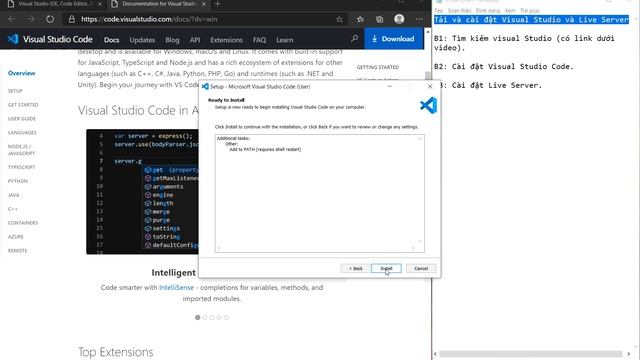Image resolution: width=640 pixels, height=360 pixels.
Task: Open the Xem menu in Notepad
Action: click(510, 11)
